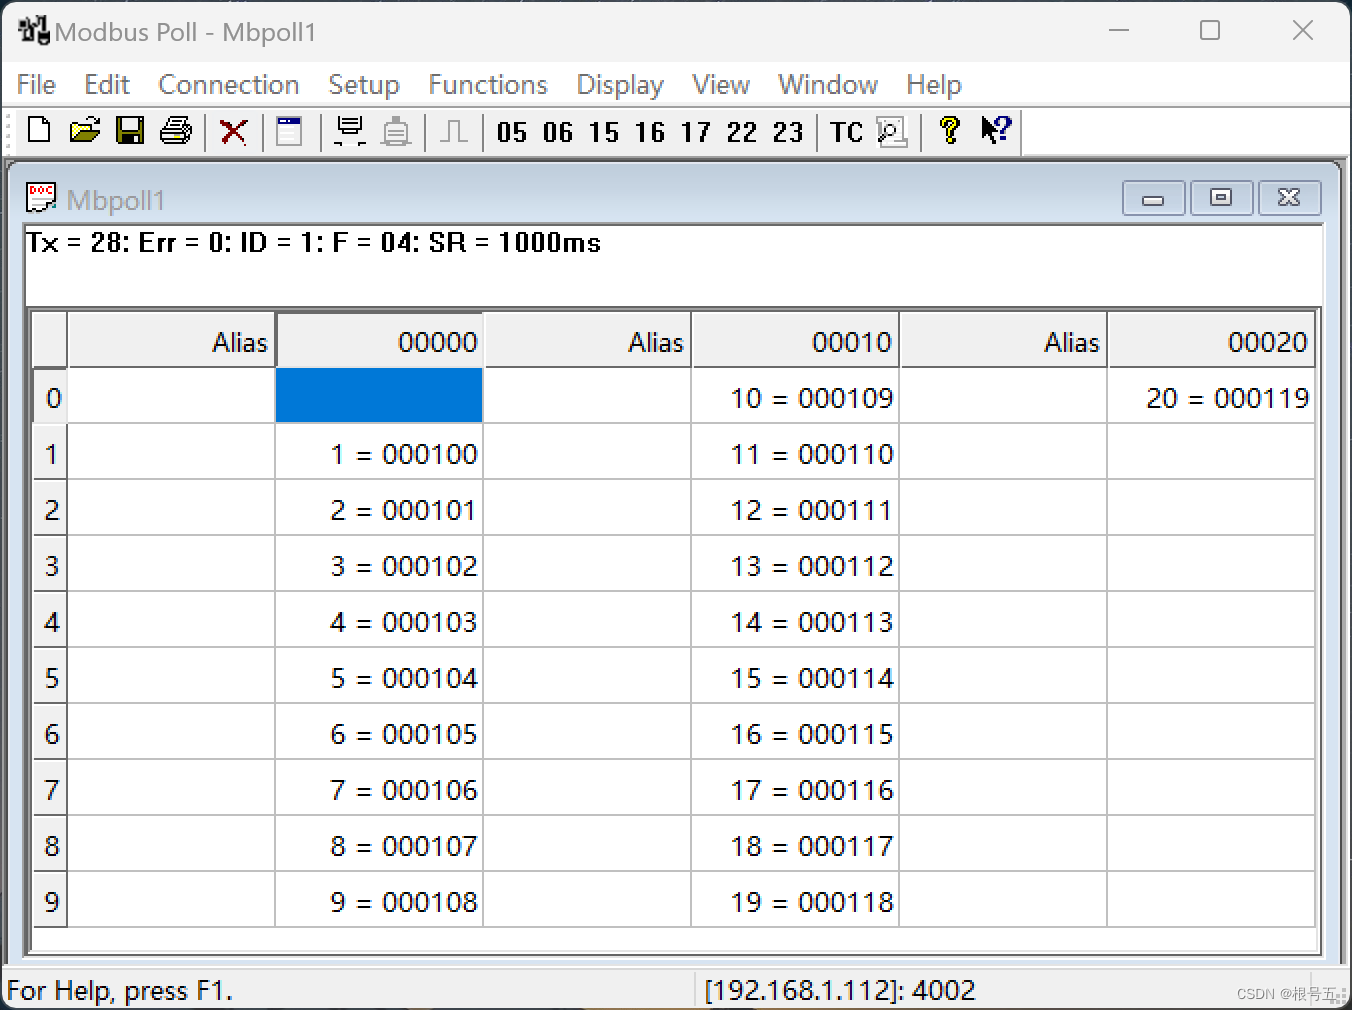
Task: Click the TC test center button
Action: coord(847,132)
